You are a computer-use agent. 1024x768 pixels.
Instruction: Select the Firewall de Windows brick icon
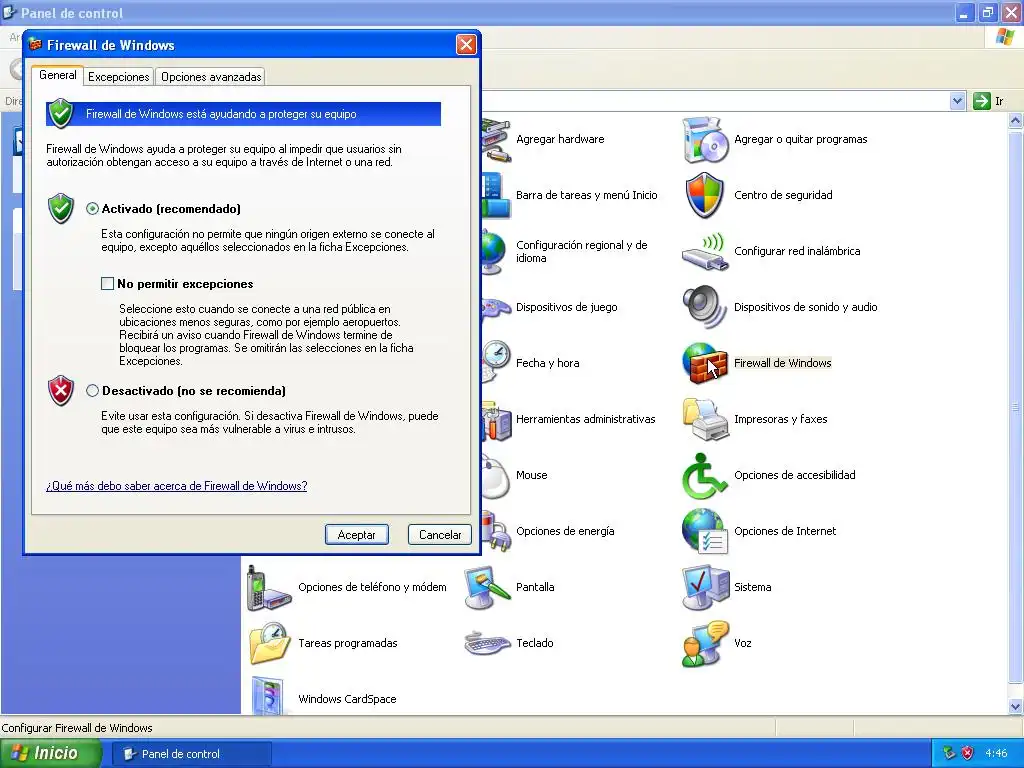pos(705,363)
